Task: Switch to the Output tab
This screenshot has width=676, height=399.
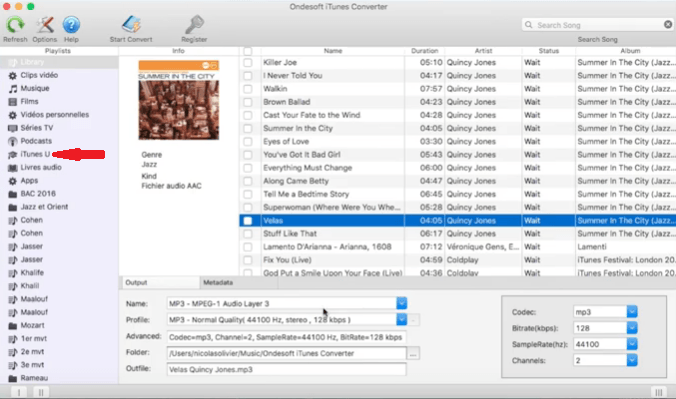Action: coord(160,283)
